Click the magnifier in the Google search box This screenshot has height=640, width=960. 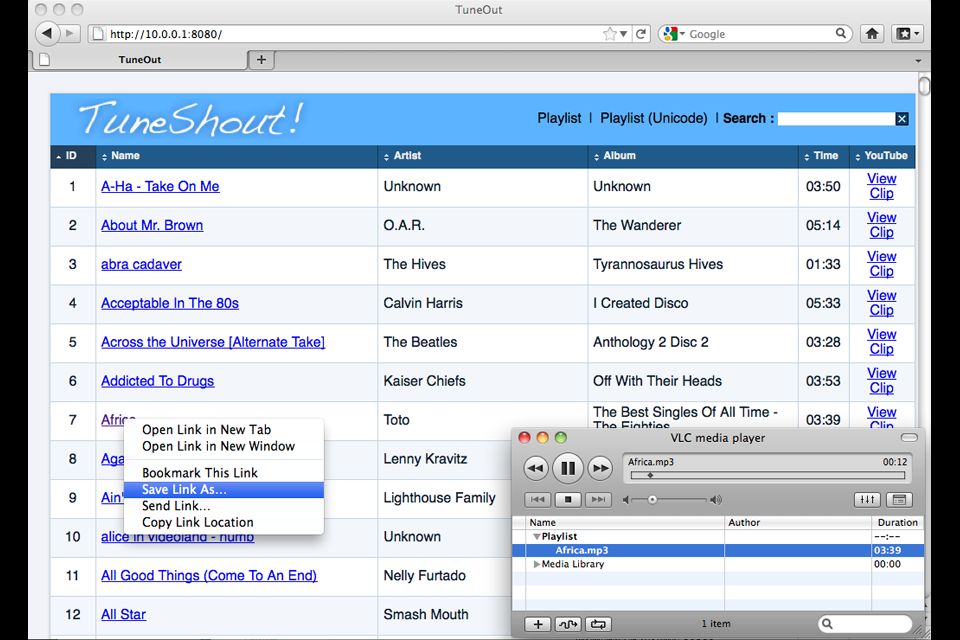[x=841, y=34]
